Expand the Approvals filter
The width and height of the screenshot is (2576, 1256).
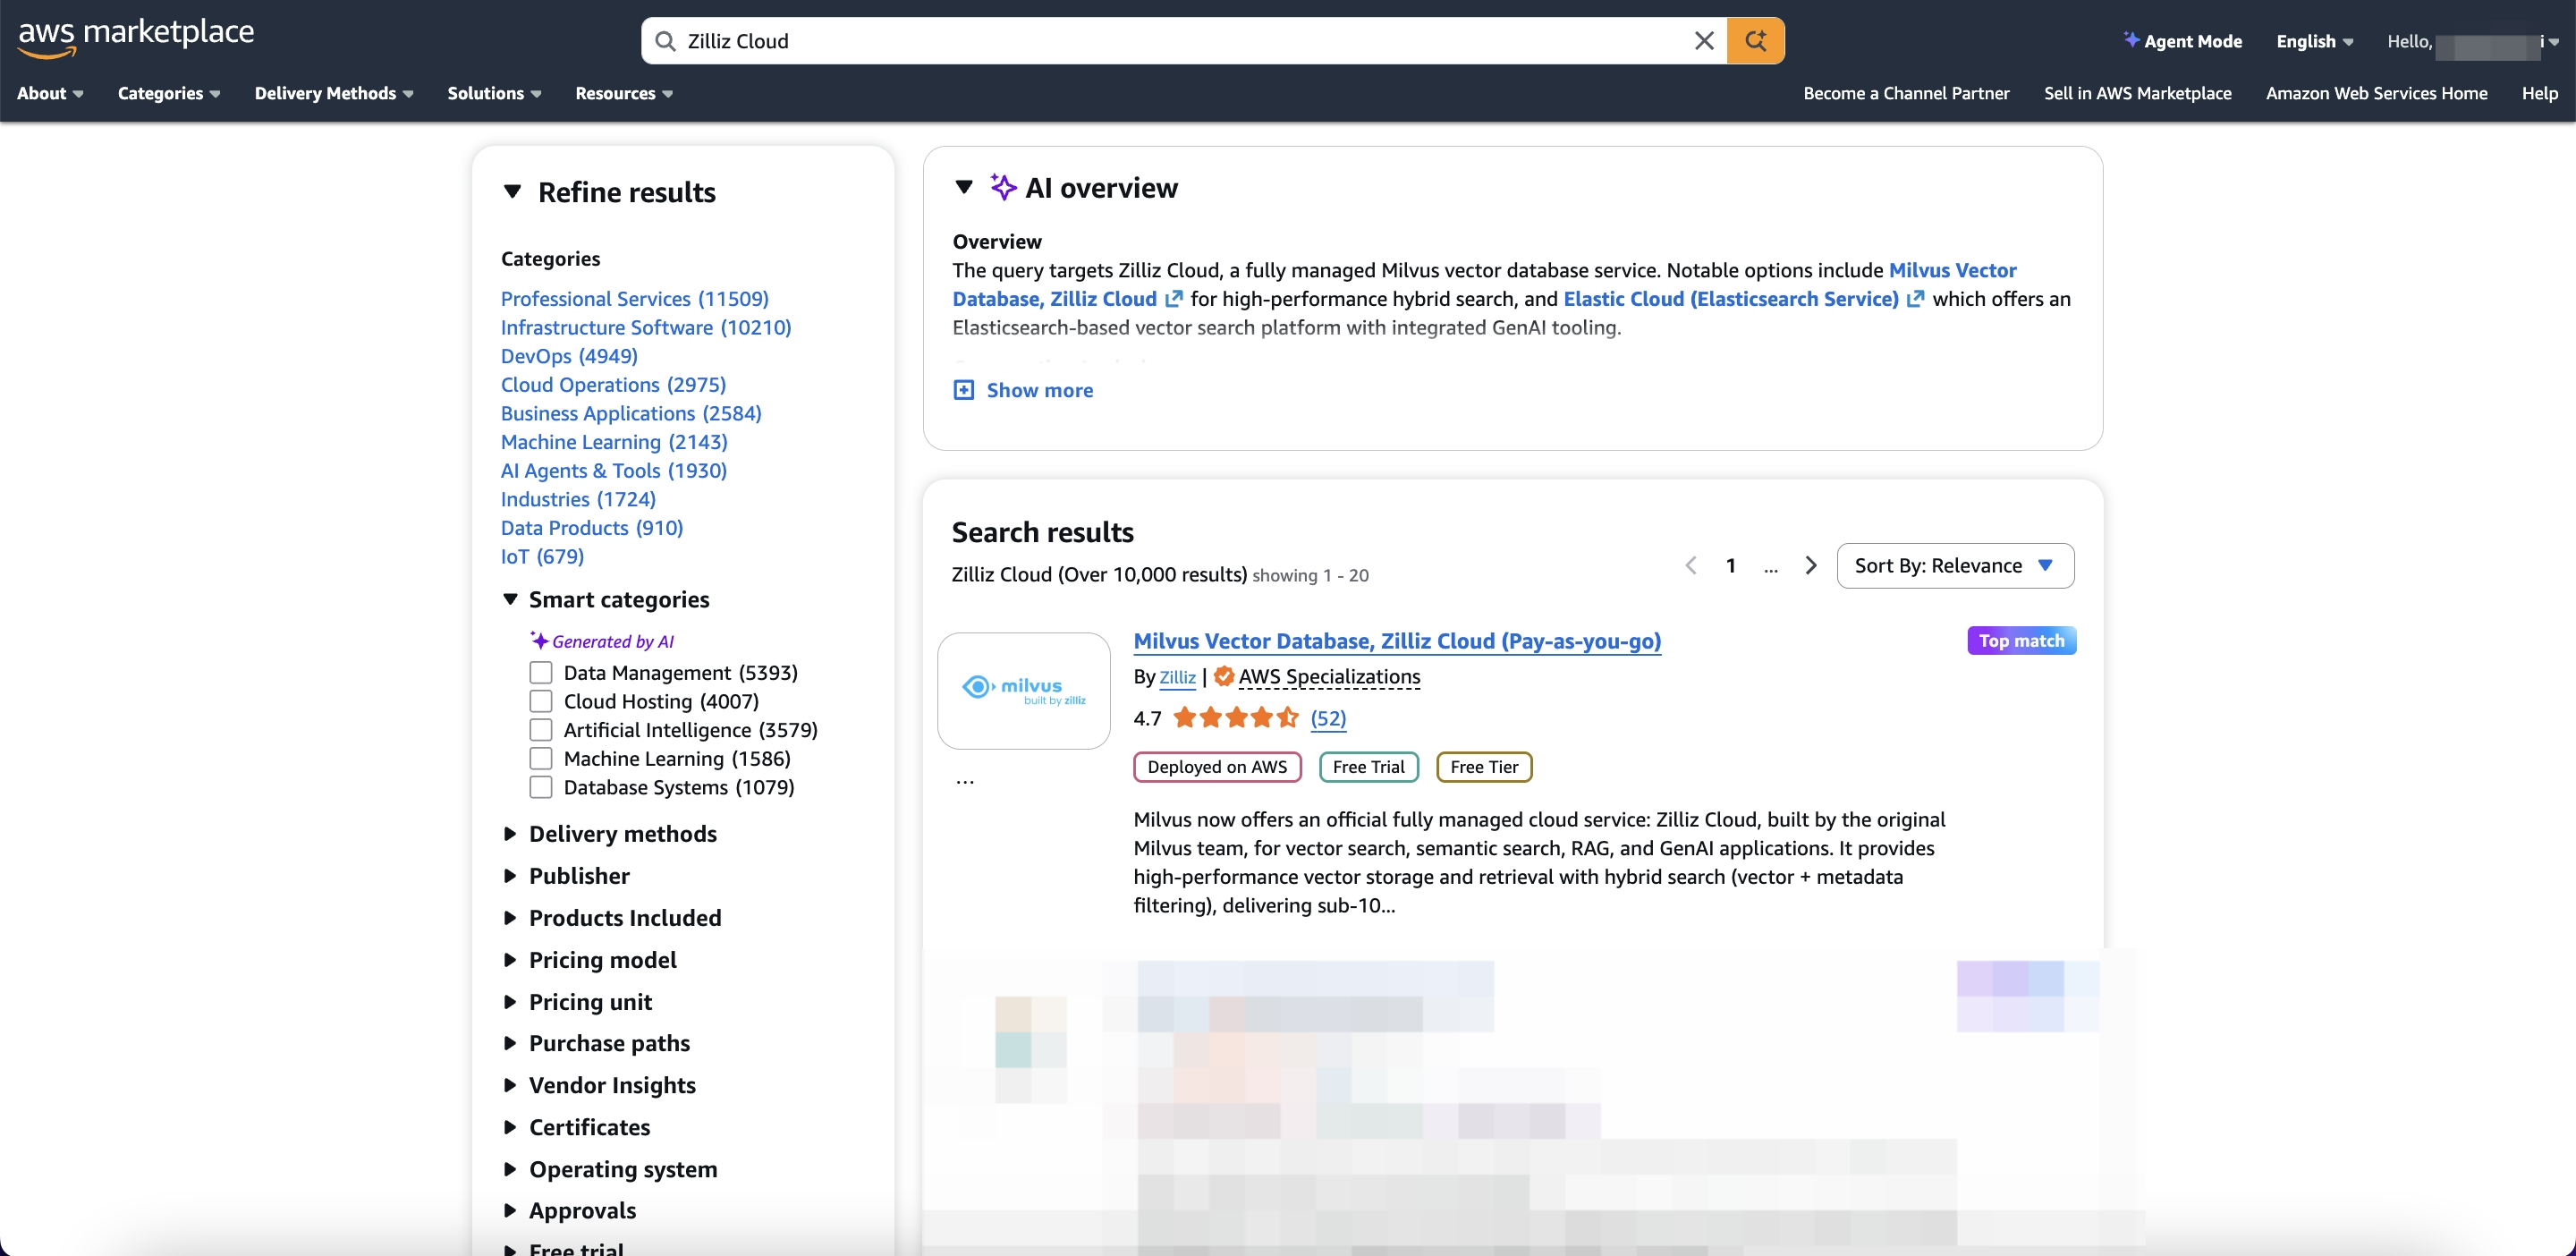(570, 1210)
